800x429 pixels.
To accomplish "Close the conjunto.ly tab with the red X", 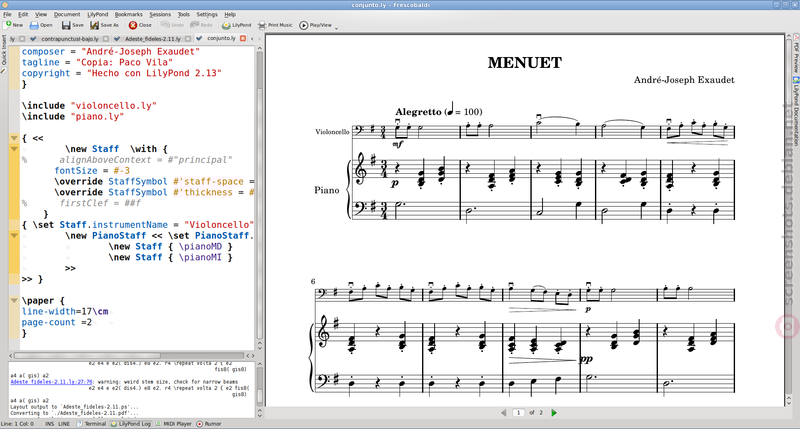I will [243, 38].
